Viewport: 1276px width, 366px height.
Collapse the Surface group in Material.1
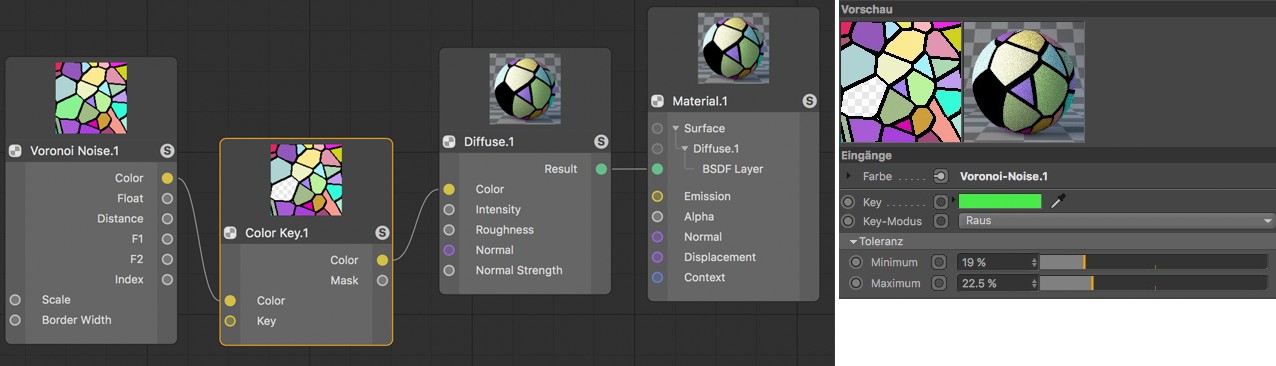tap(675, 128)
